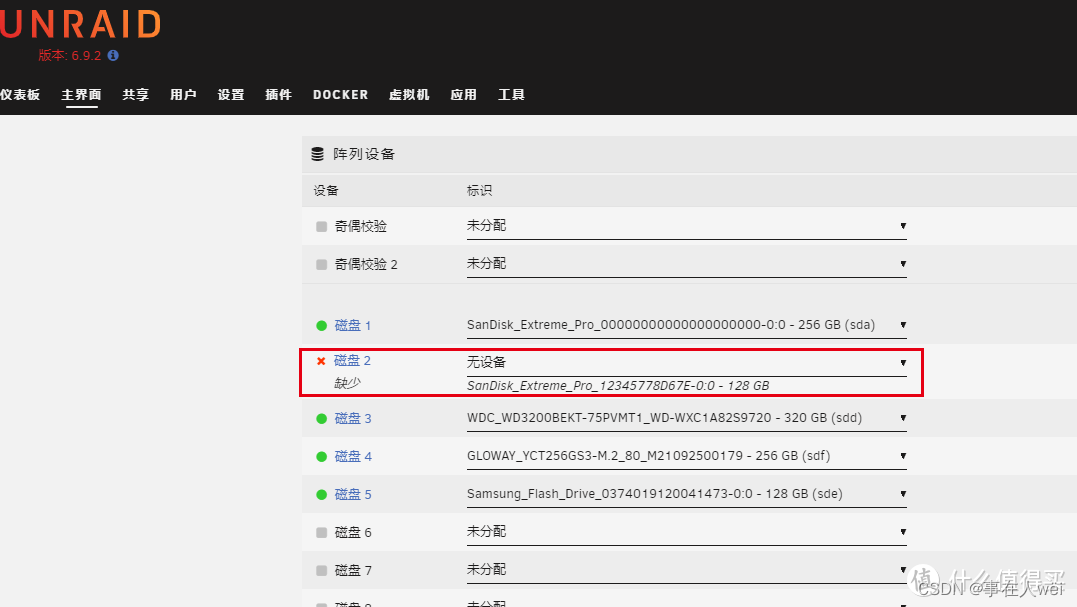Open 奇偶校验 device dropdown

pyautogui.click(x=687, y=226)
